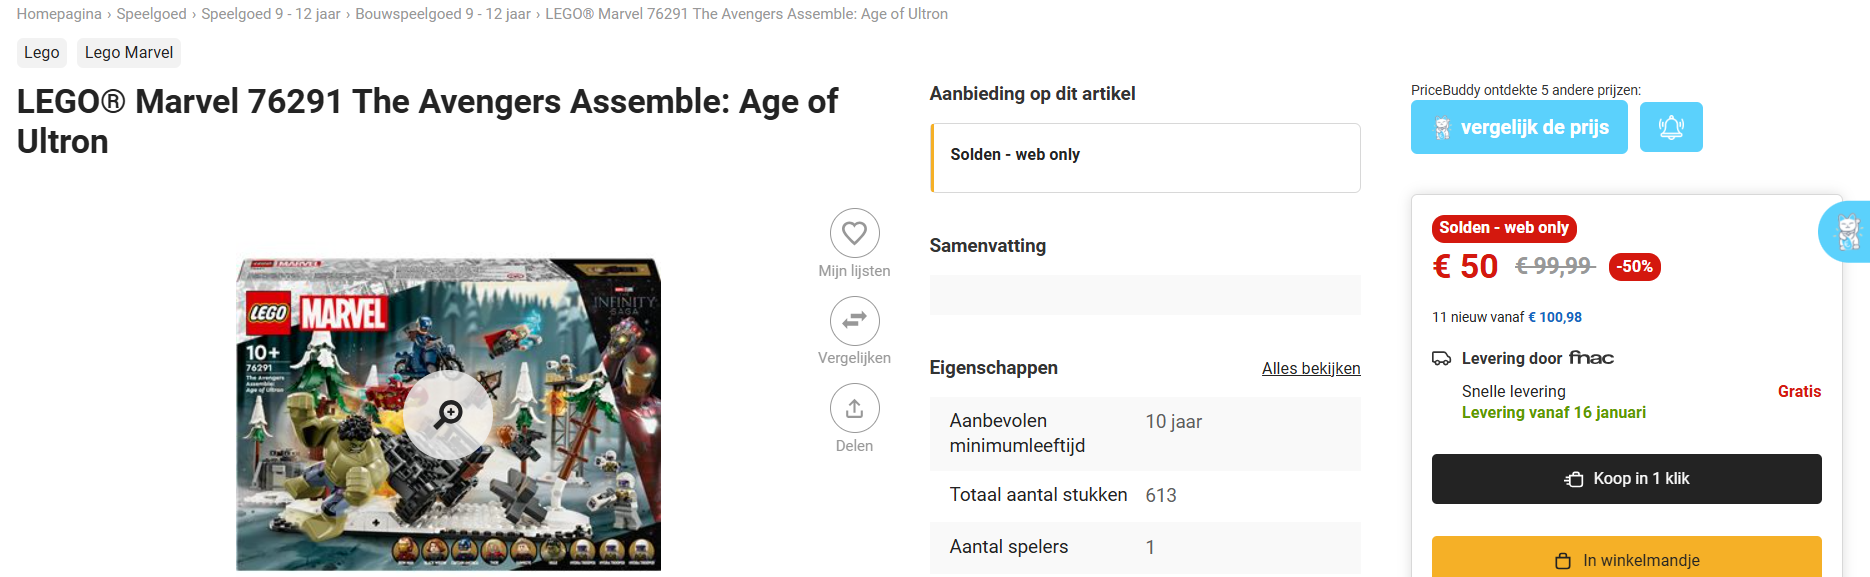
Task: Open the Bouwspeelgoed 9 - 12 jaar breadcrumb
Action: [443, 13]
